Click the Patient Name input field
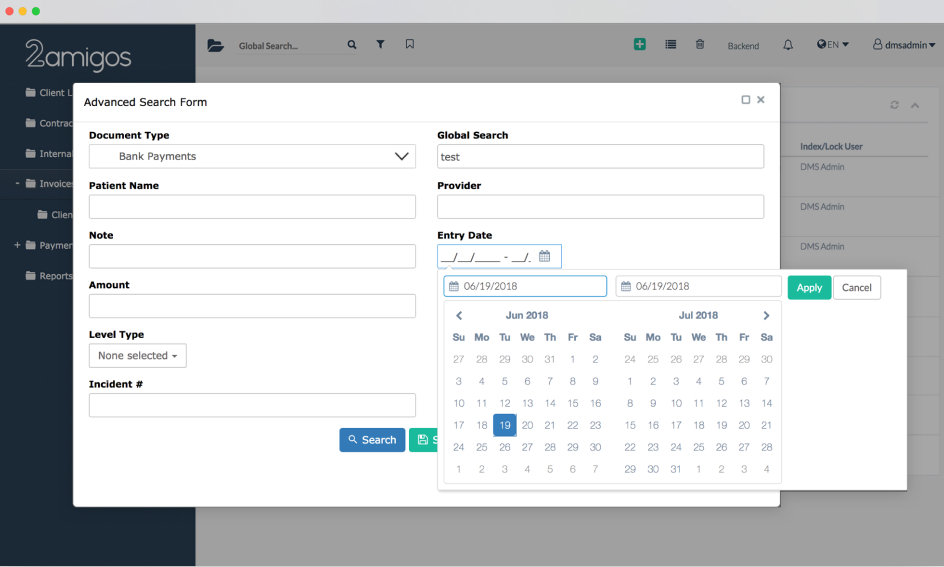 click(252, 207)
